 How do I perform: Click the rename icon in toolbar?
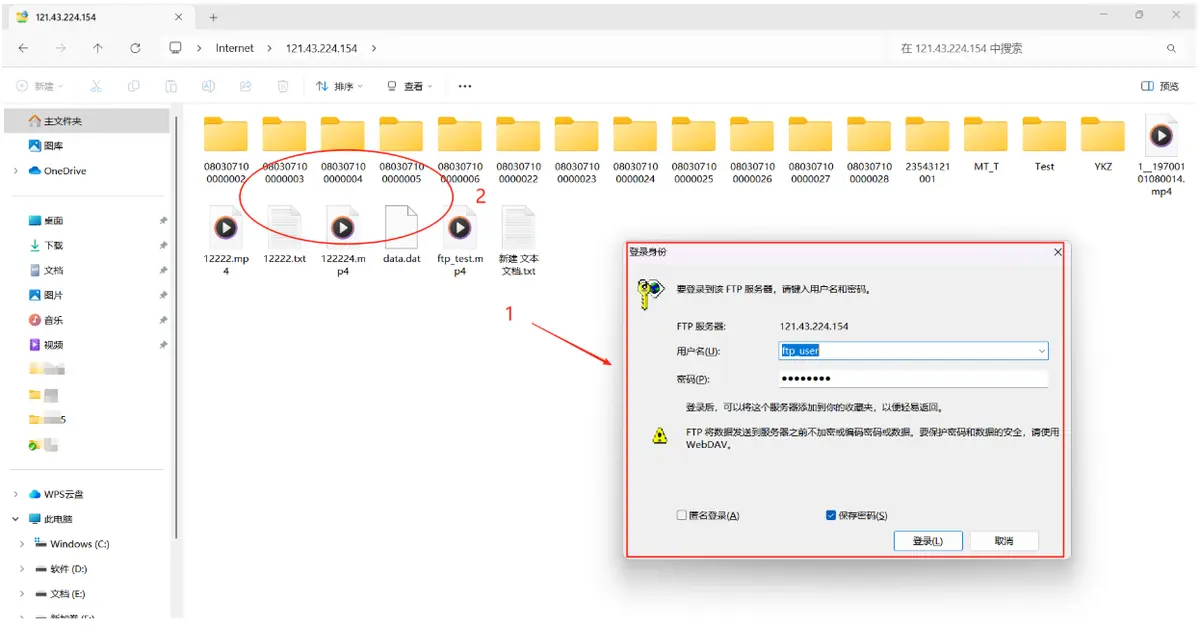point(208,87)
